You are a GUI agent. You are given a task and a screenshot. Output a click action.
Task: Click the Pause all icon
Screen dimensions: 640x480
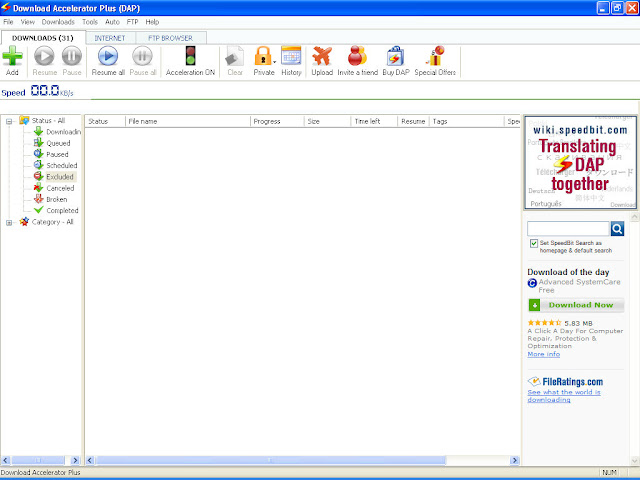[142, 56]
